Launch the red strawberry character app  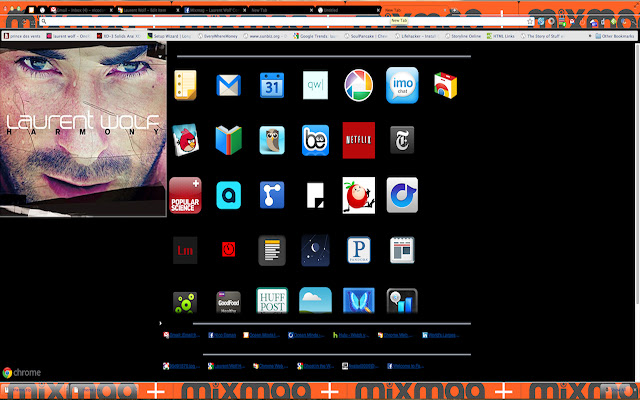(358, 195)
